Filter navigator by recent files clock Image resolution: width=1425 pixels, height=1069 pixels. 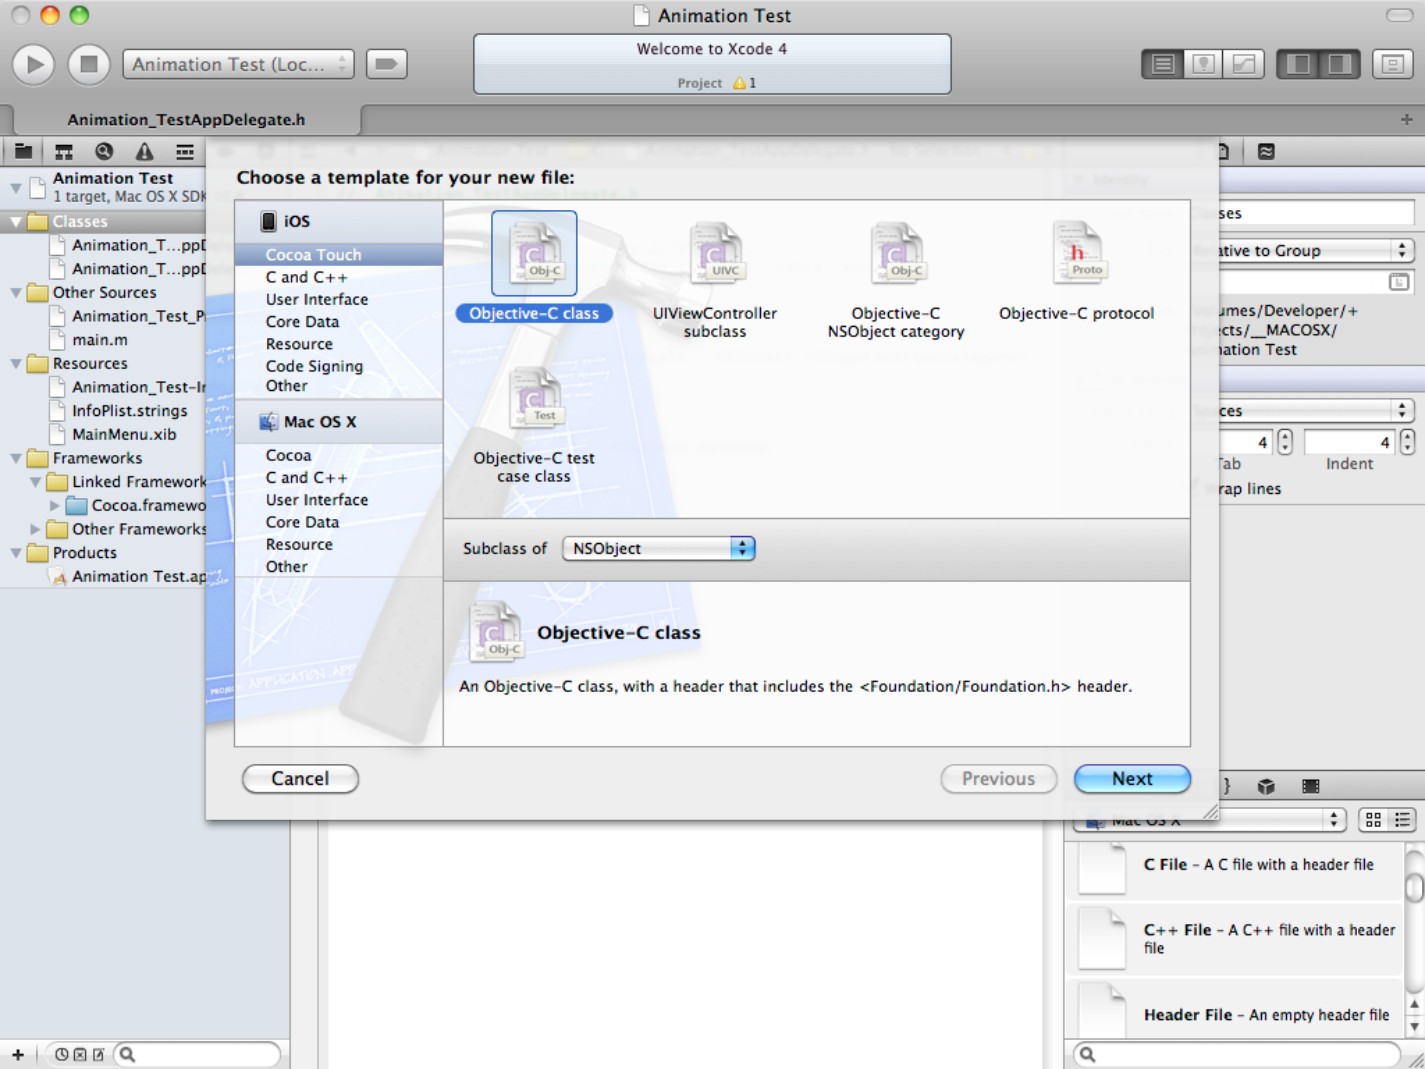[61, 1054]
